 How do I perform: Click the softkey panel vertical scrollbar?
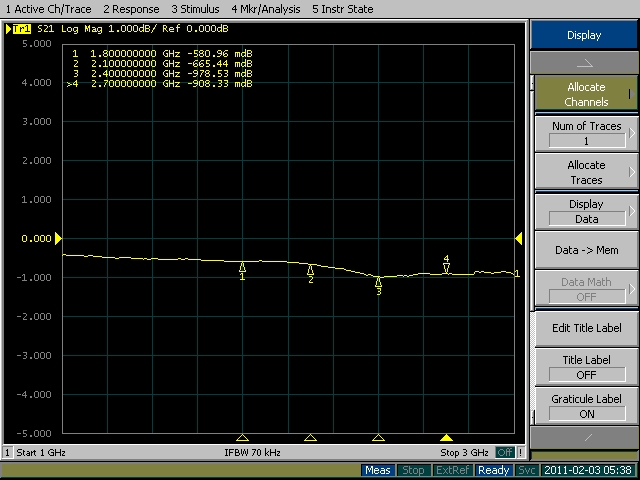pyautogui.click(x=532, y=249)
